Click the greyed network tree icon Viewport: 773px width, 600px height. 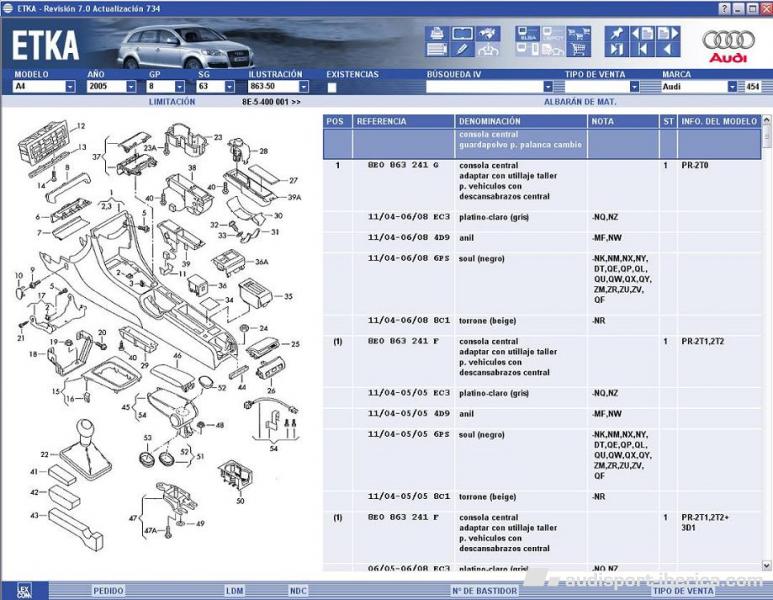coord(488,49)
